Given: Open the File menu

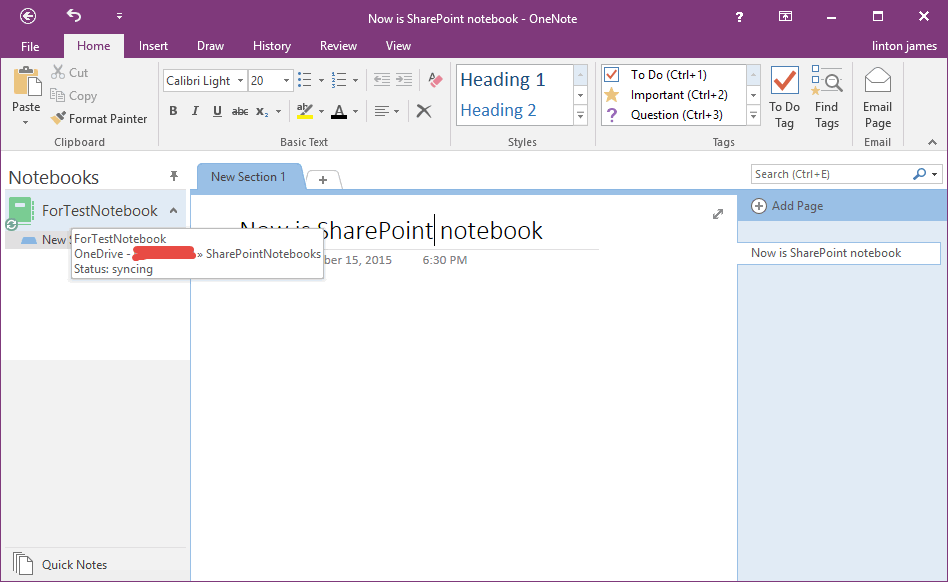Looking at the screenshot, I should [30, 46].
